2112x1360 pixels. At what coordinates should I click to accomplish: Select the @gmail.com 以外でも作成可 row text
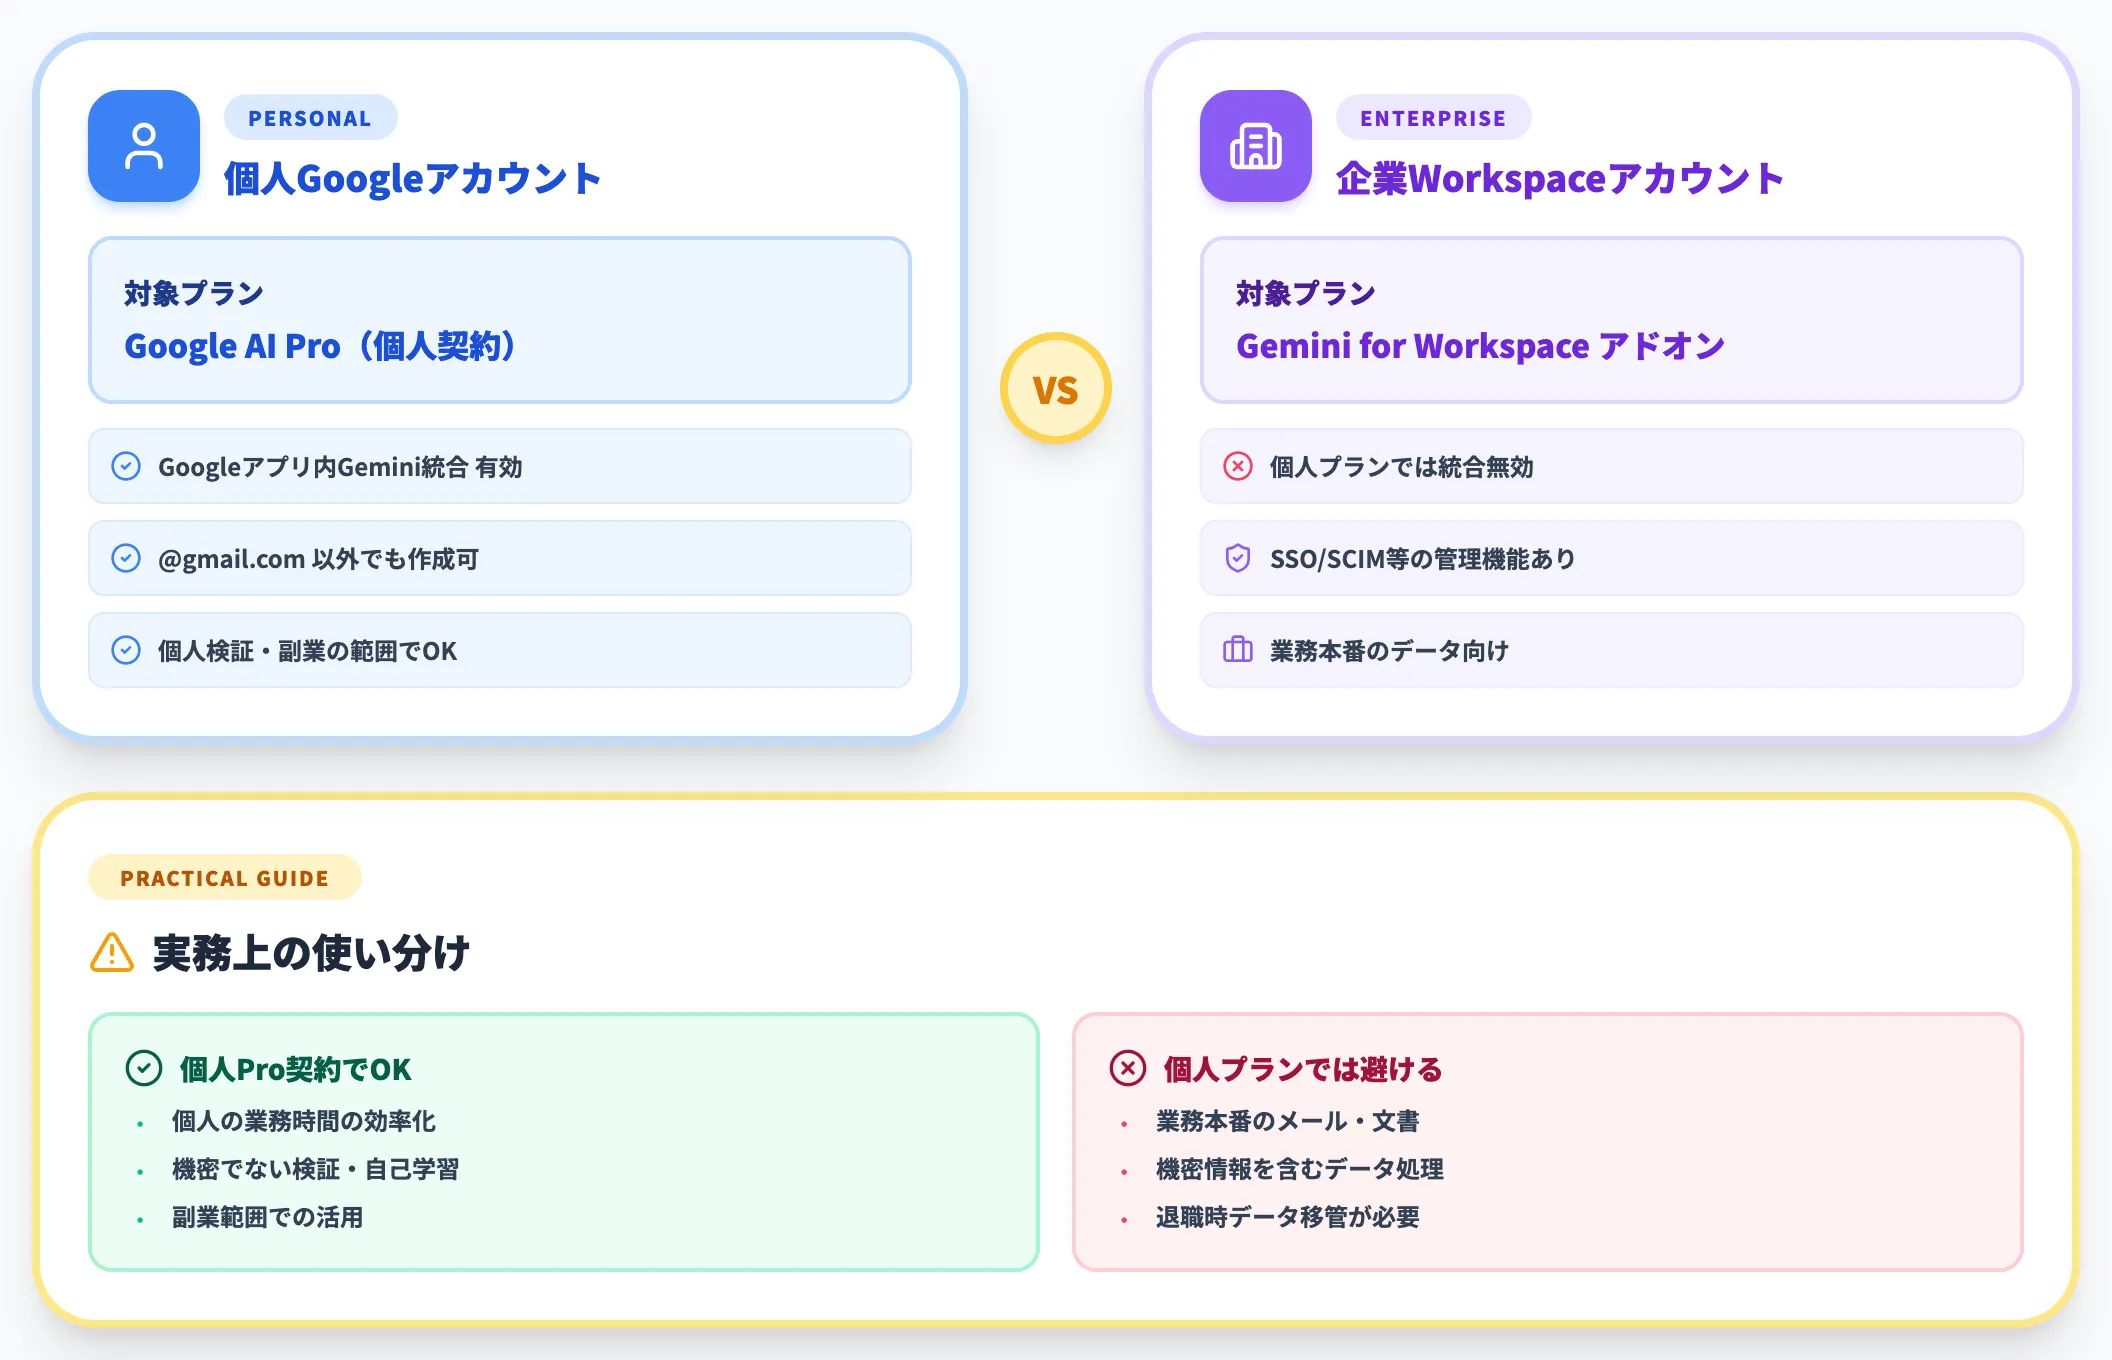[x=318, y=559]
